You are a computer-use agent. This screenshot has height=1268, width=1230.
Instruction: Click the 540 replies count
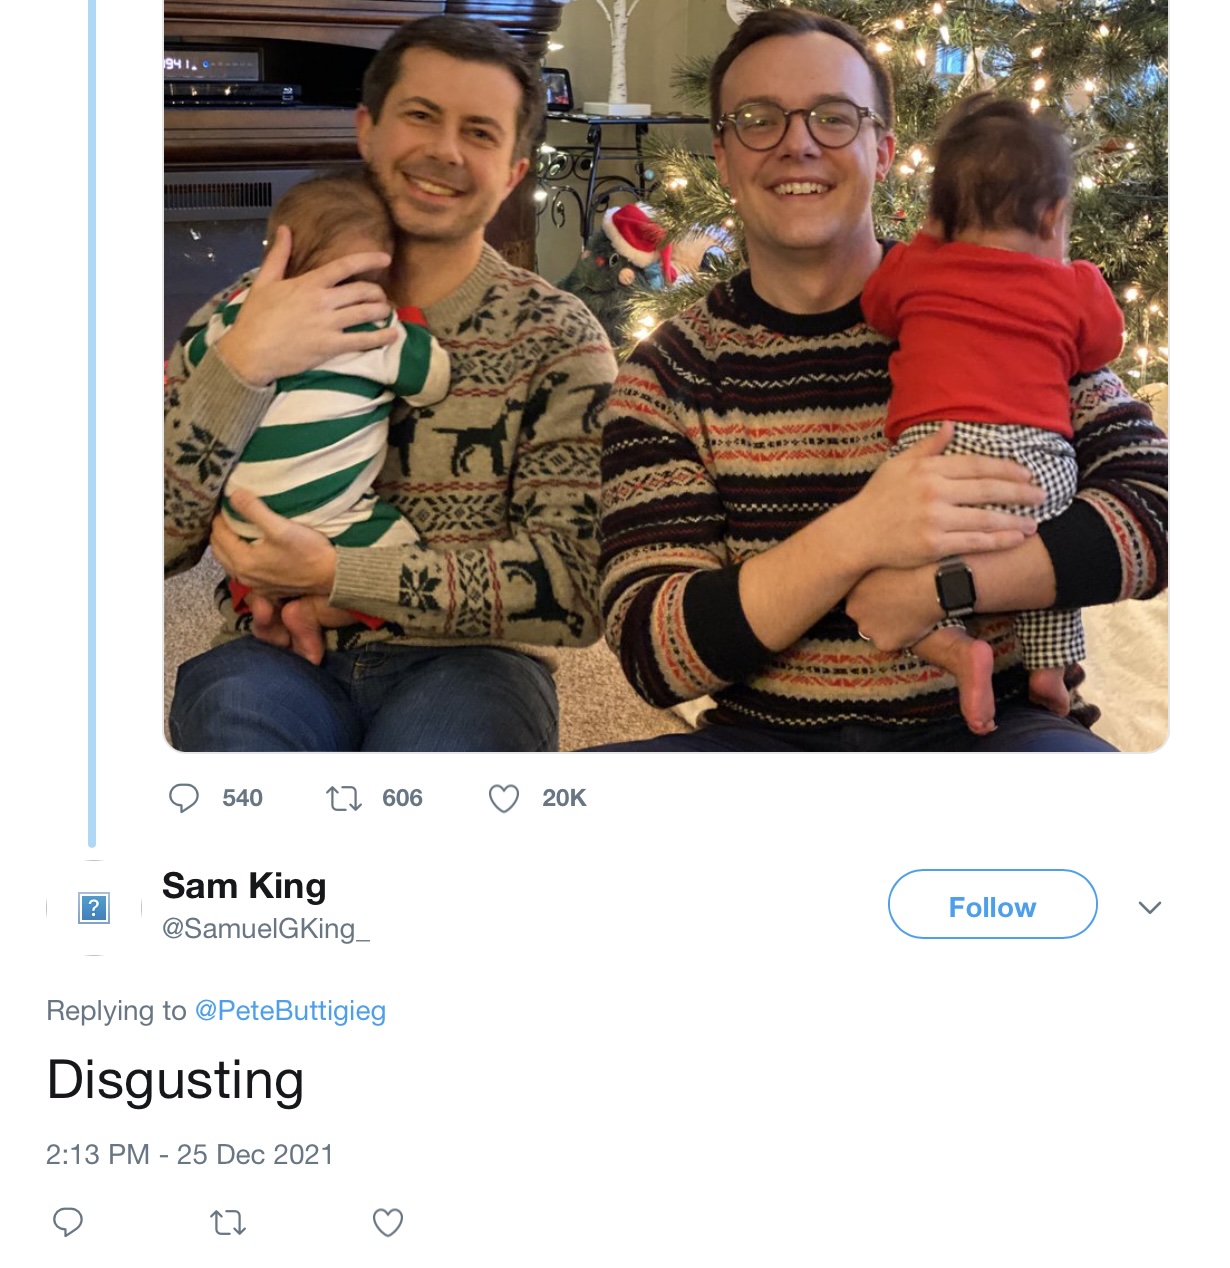click(242, 798)
